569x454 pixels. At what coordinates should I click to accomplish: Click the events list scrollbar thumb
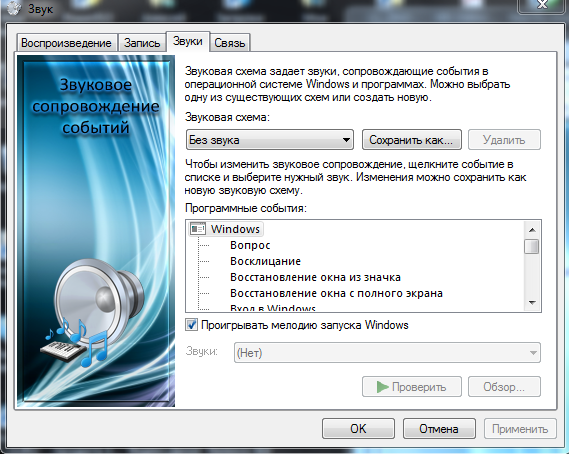pos(532,246)
